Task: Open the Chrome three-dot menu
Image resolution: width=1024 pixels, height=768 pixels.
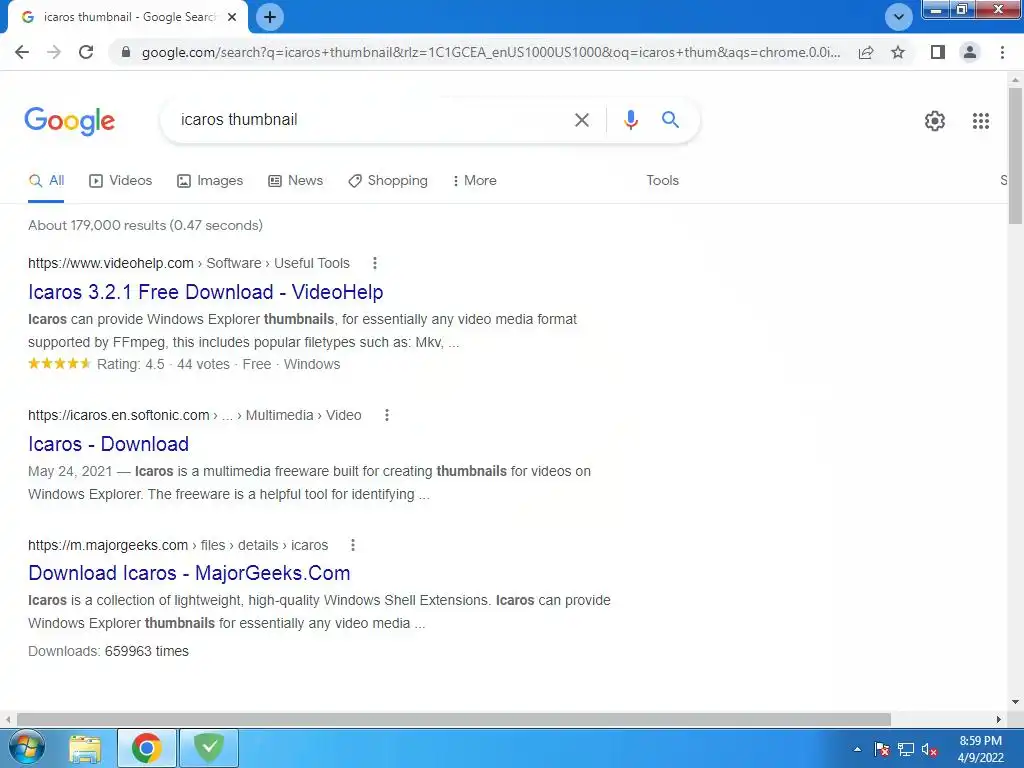Action: 1002,52
